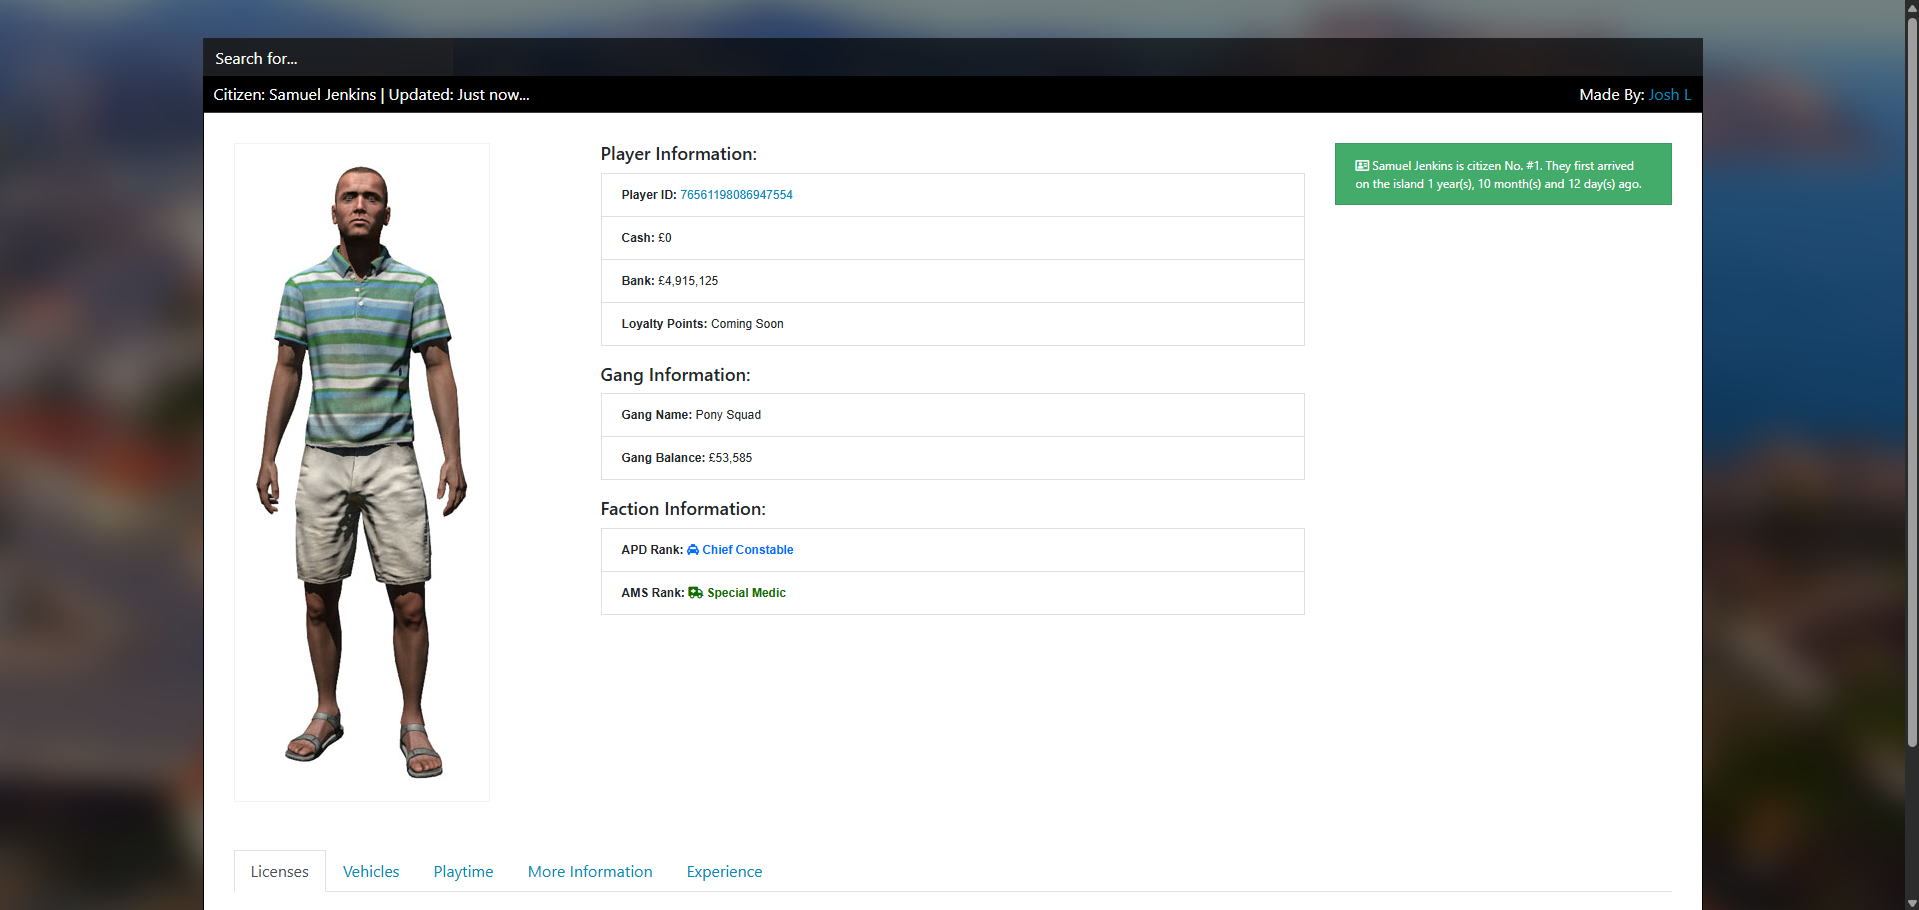Select the Bank: £4,915,125 row
This screenshot has height=910, width=1919.
pos(952,281)
